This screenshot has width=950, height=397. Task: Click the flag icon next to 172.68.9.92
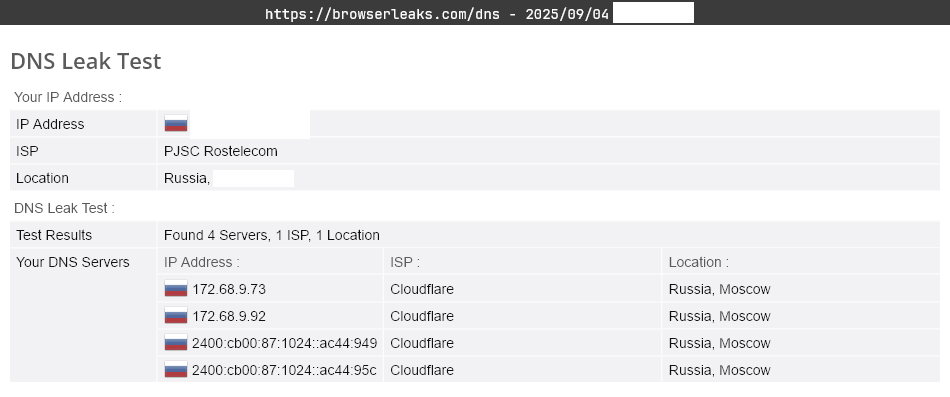176,316
